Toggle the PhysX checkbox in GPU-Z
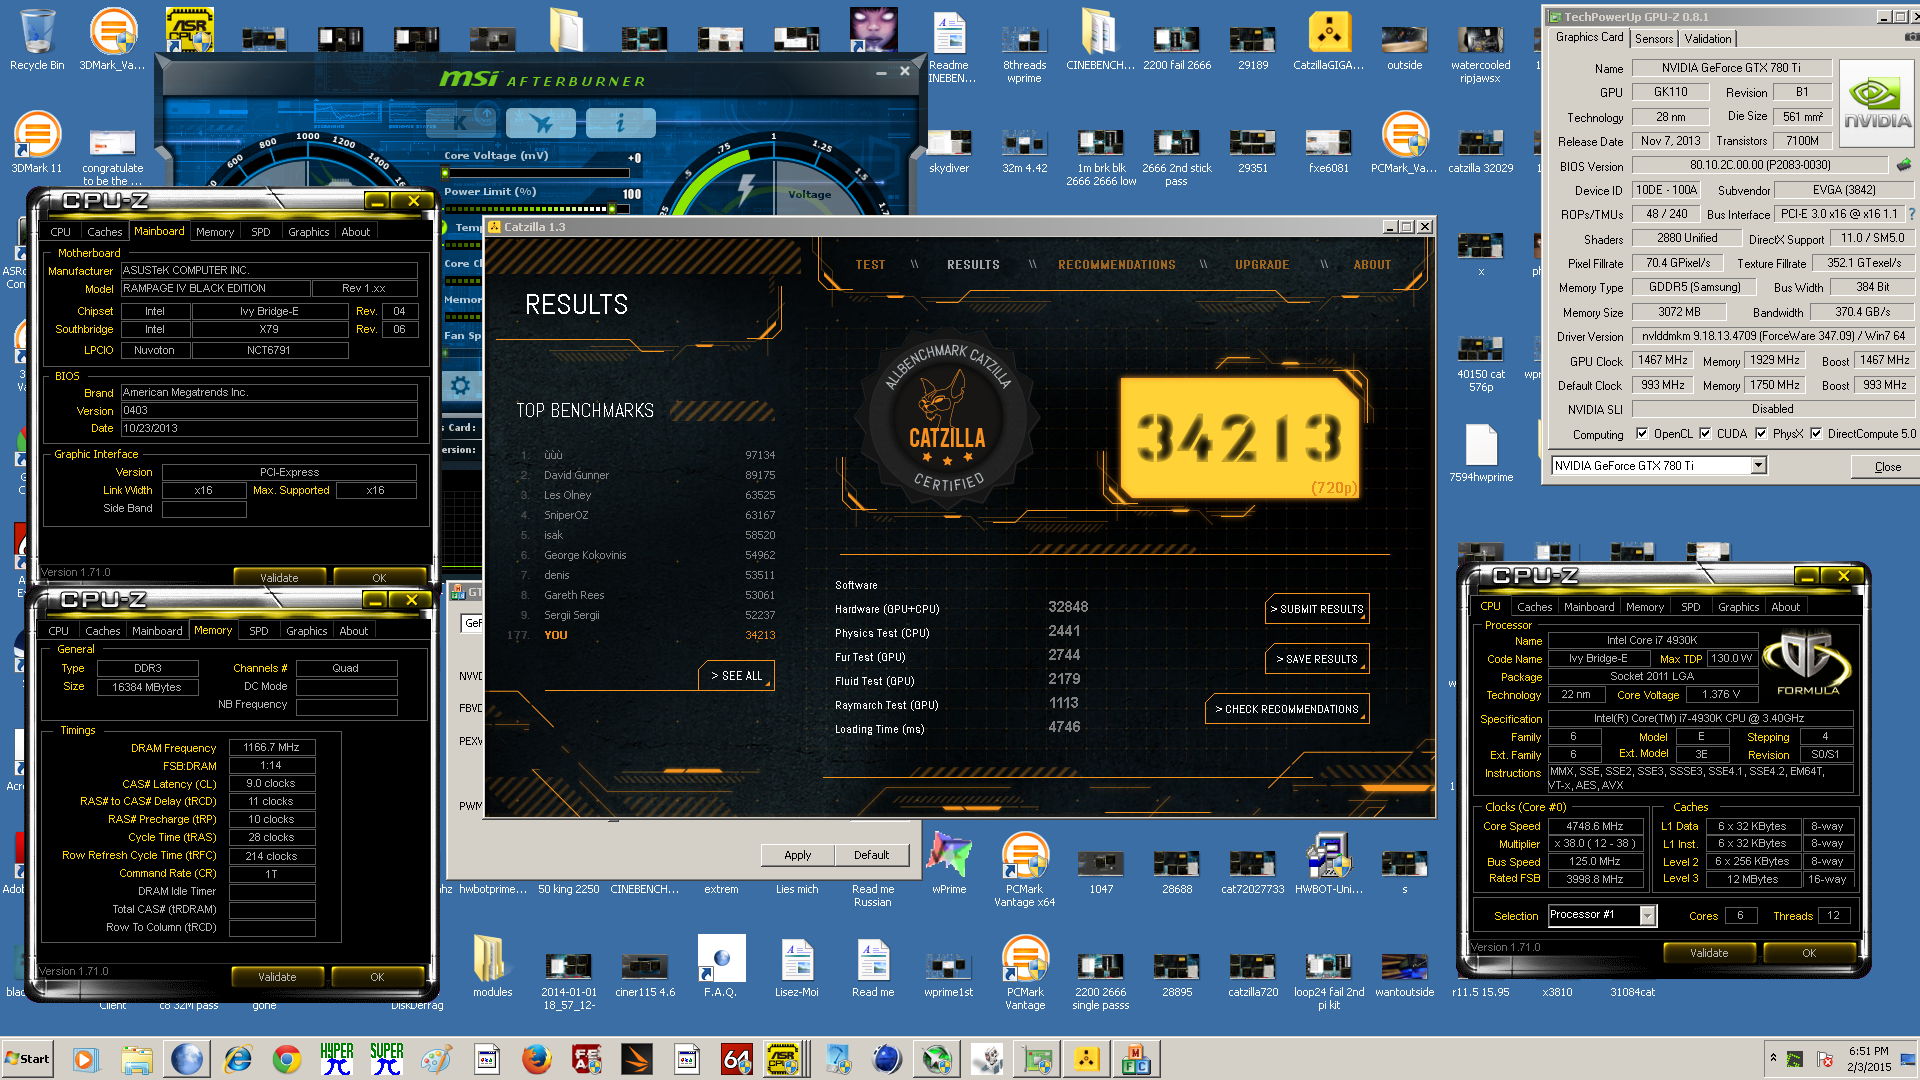 (1760, 433)
